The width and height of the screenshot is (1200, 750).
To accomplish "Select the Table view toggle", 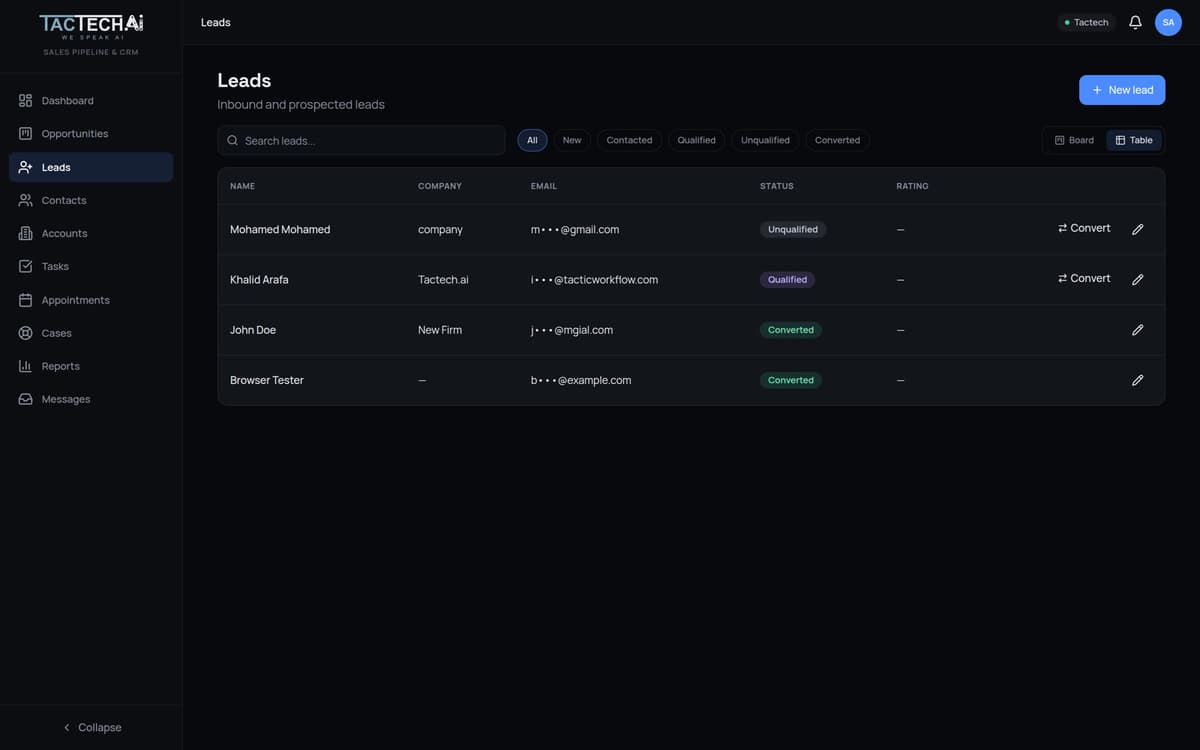I will (1134, 140).
